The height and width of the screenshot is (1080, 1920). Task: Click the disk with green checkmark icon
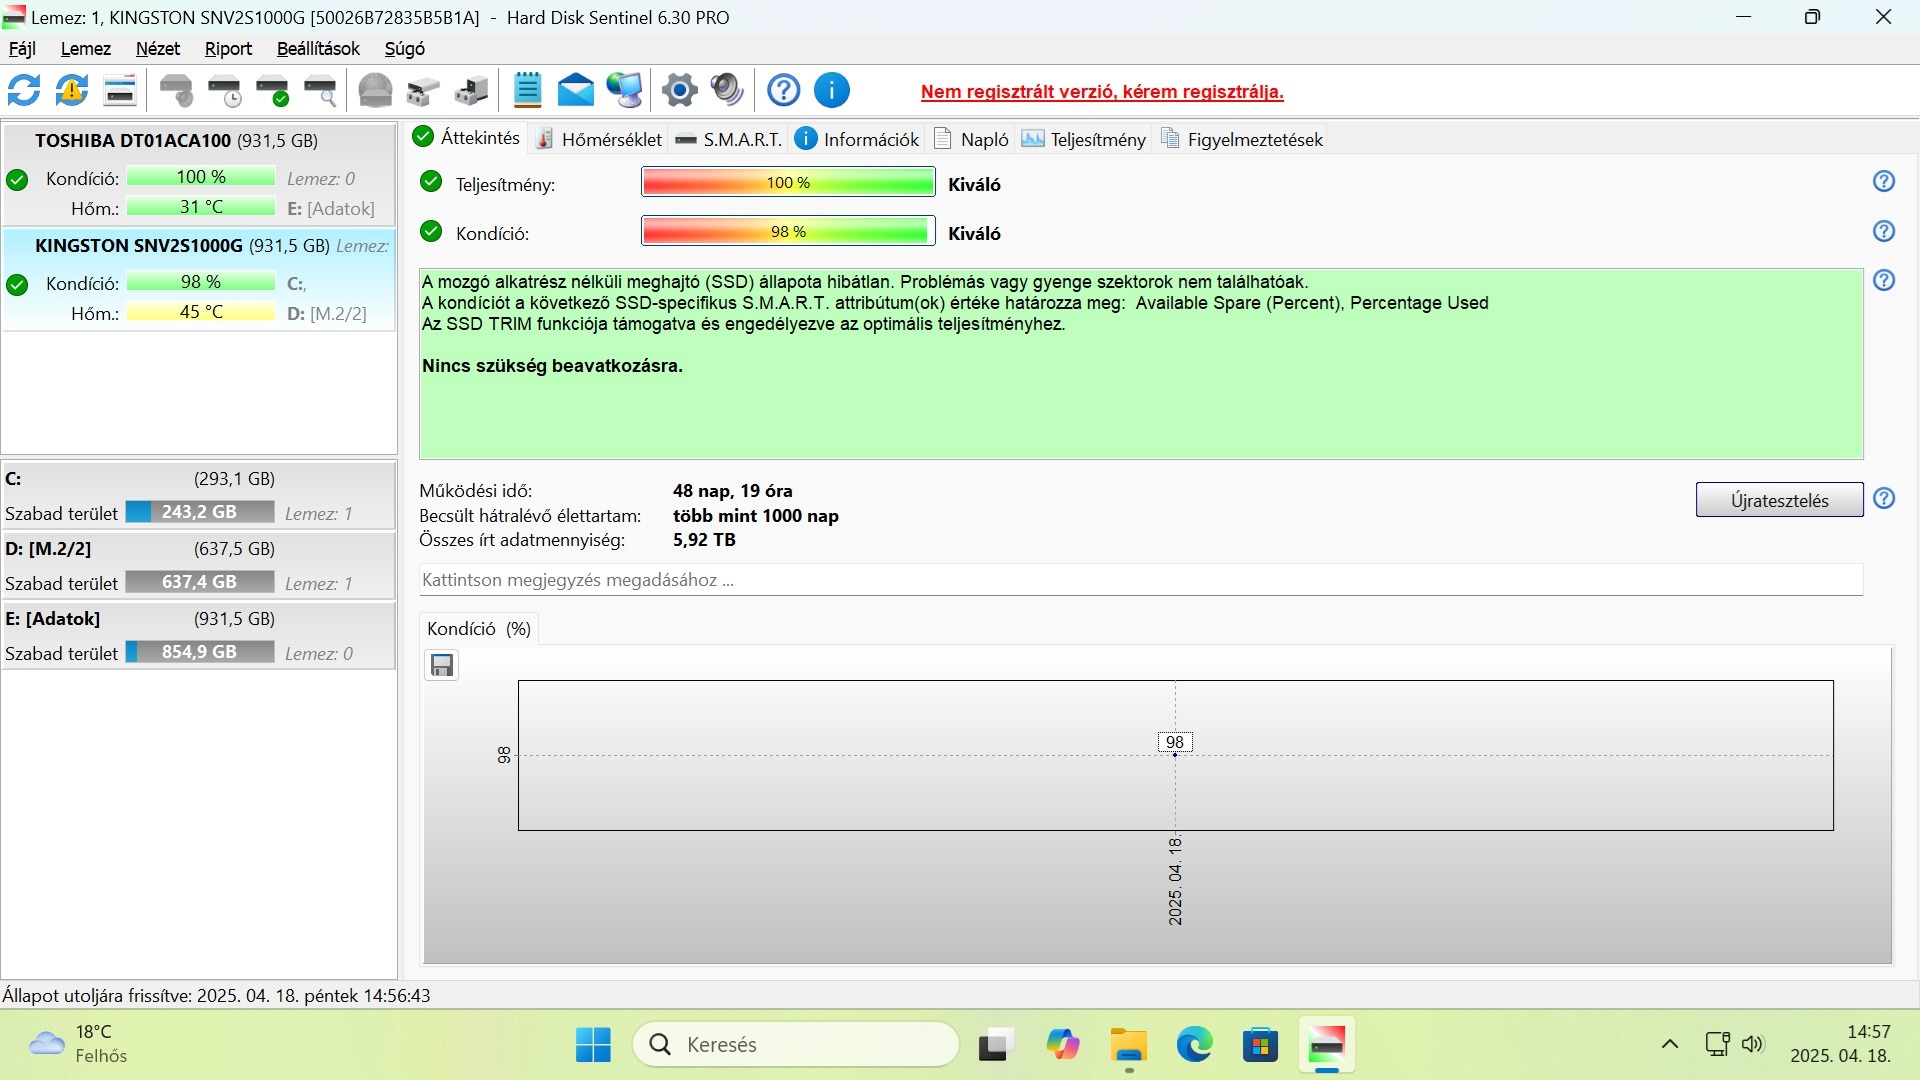click(x=272, y=91)
